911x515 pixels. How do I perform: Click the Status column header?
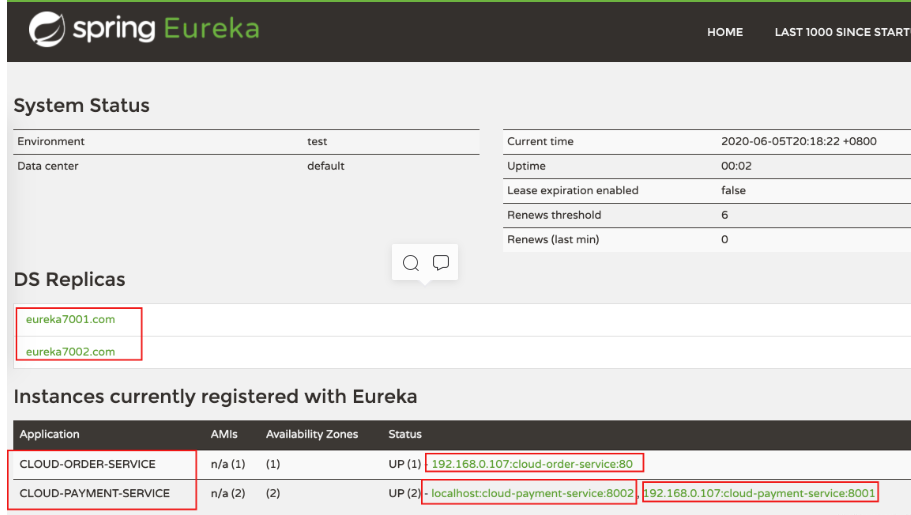(x=405, y=434)
